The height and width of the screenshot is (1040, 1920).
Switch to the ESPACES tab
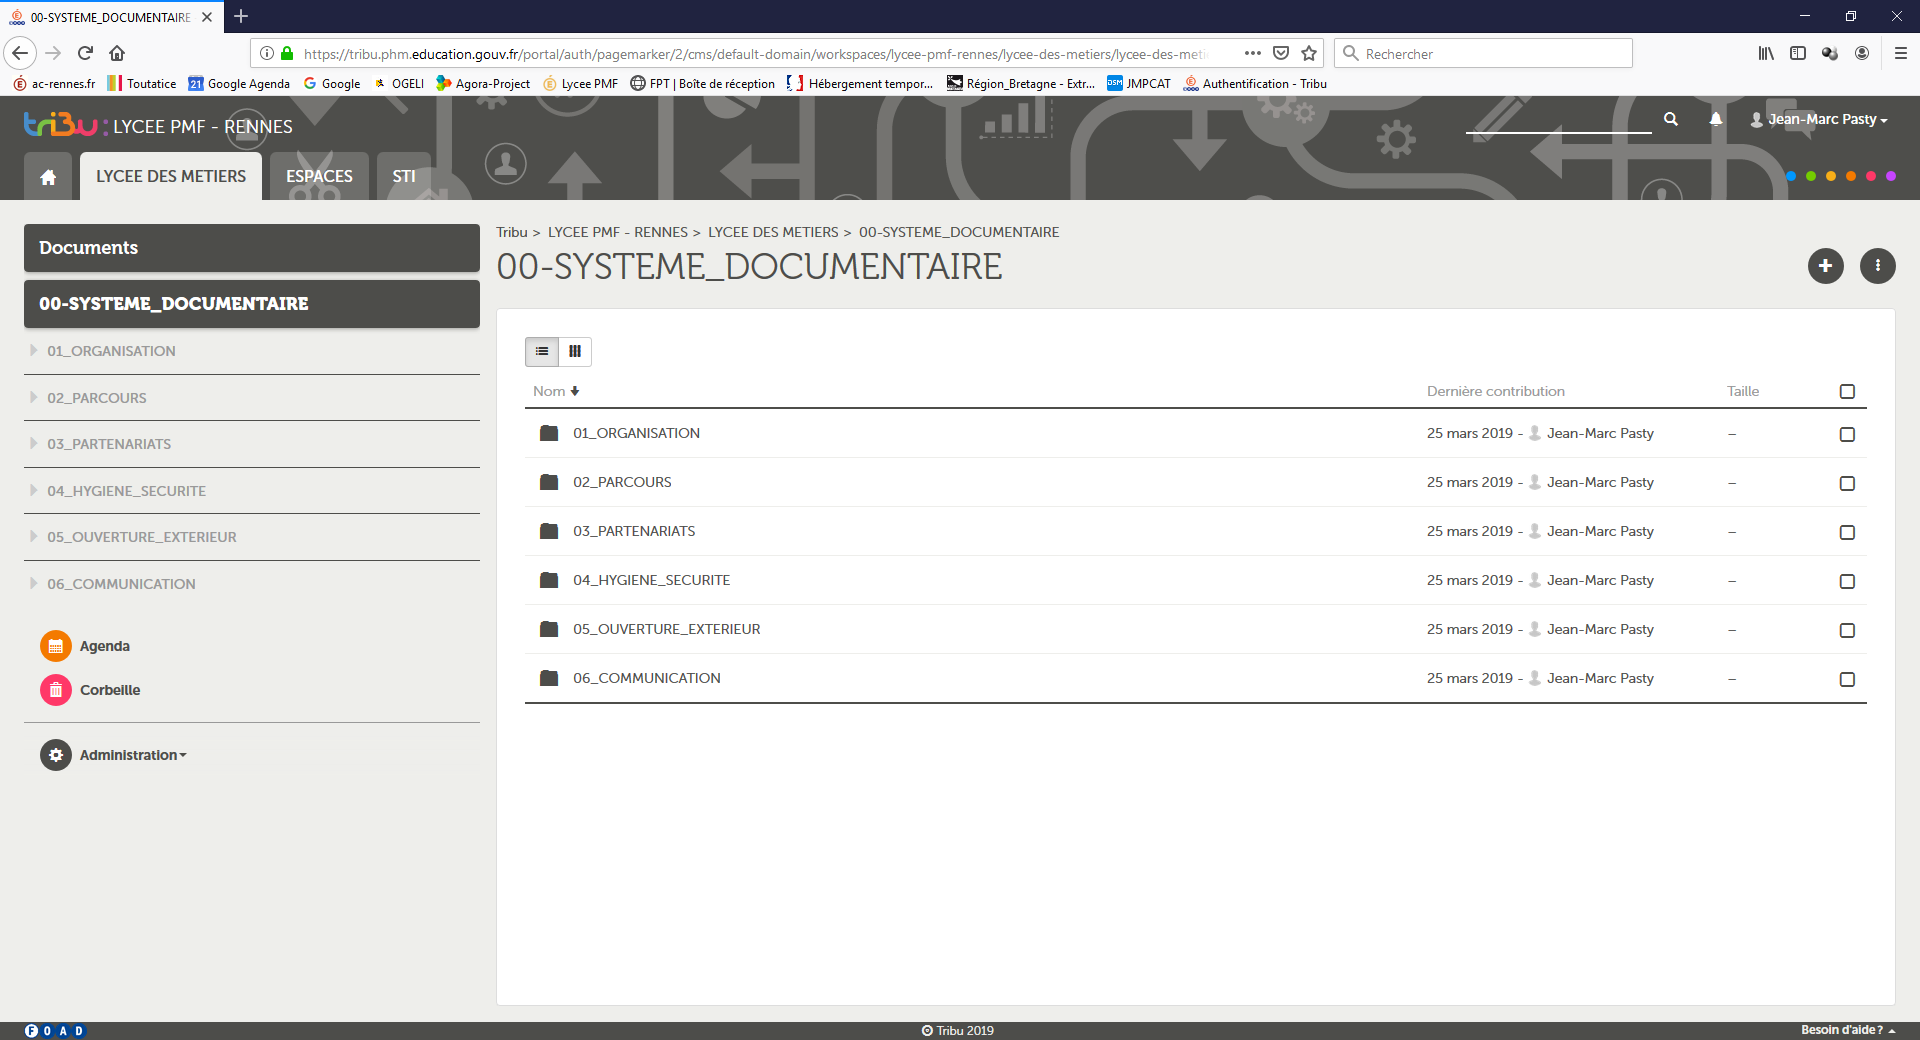pyautogui.click(x=319, y=177)
